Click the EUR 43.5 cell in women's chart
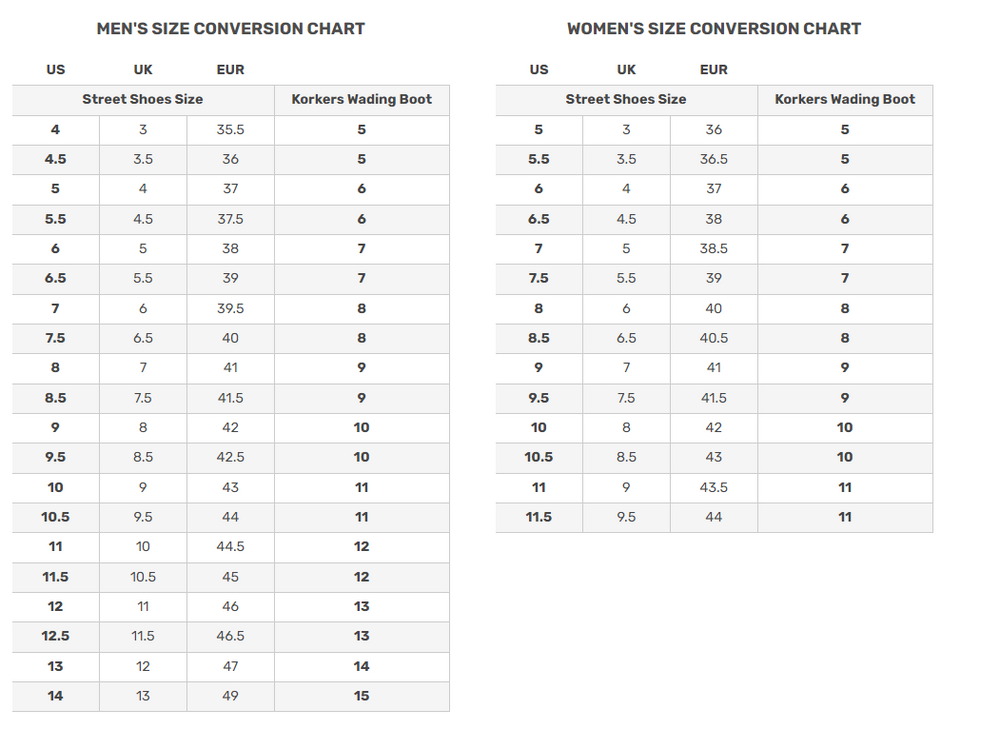Screen dimensions: 1000x729 [x=714, y=487]
